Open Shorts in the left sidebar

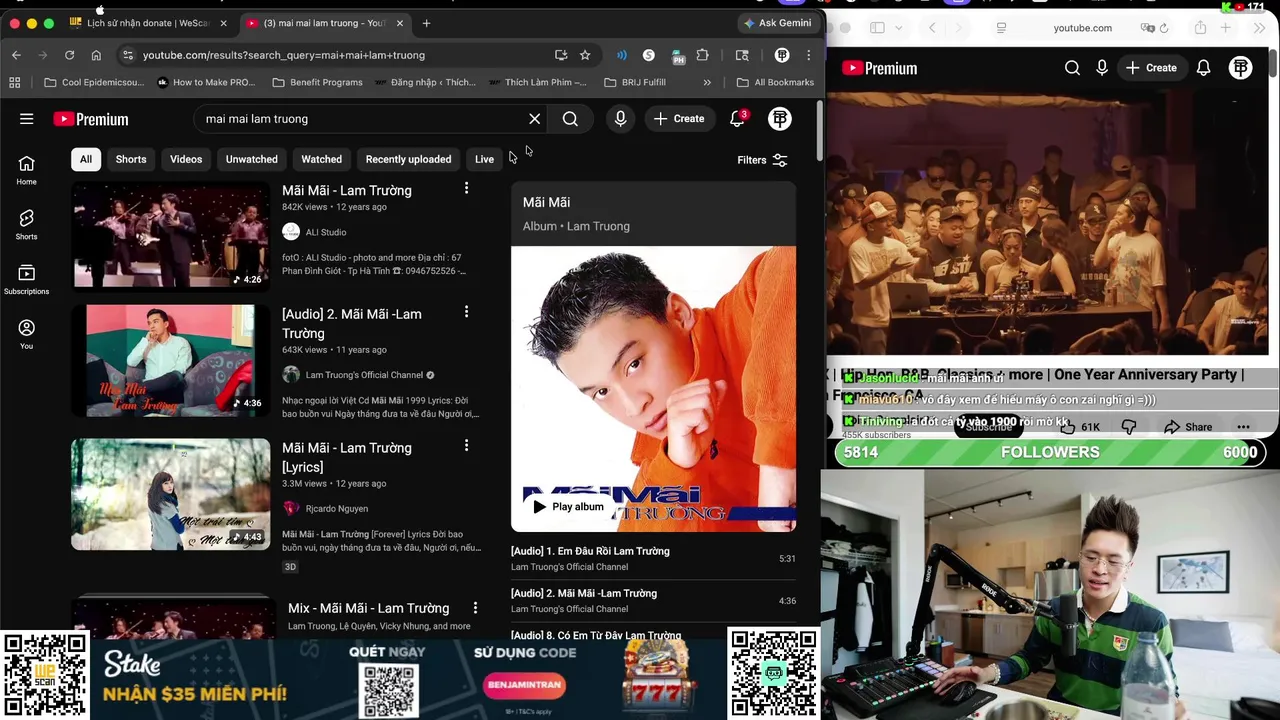[x=27, y=225]
